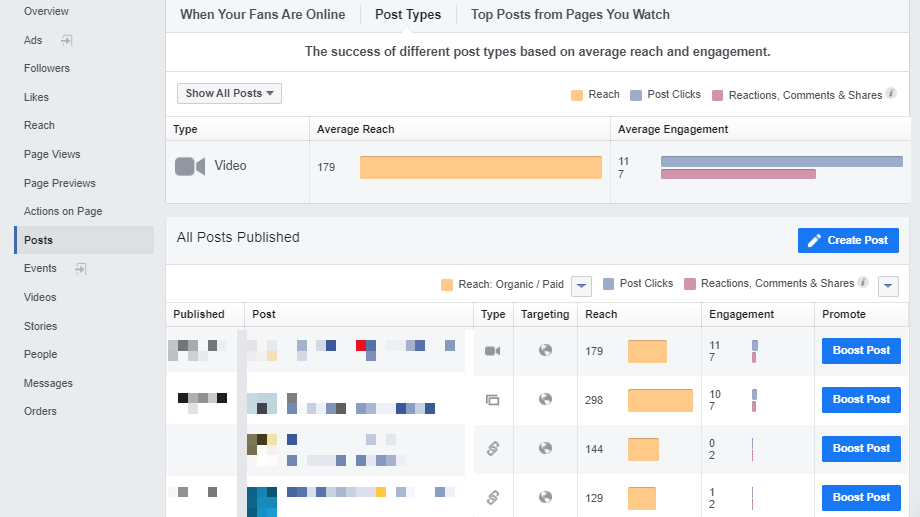Click the link type icon in the 144 reach row
Viewport: 920px width, 517px height.
(492, 449)
